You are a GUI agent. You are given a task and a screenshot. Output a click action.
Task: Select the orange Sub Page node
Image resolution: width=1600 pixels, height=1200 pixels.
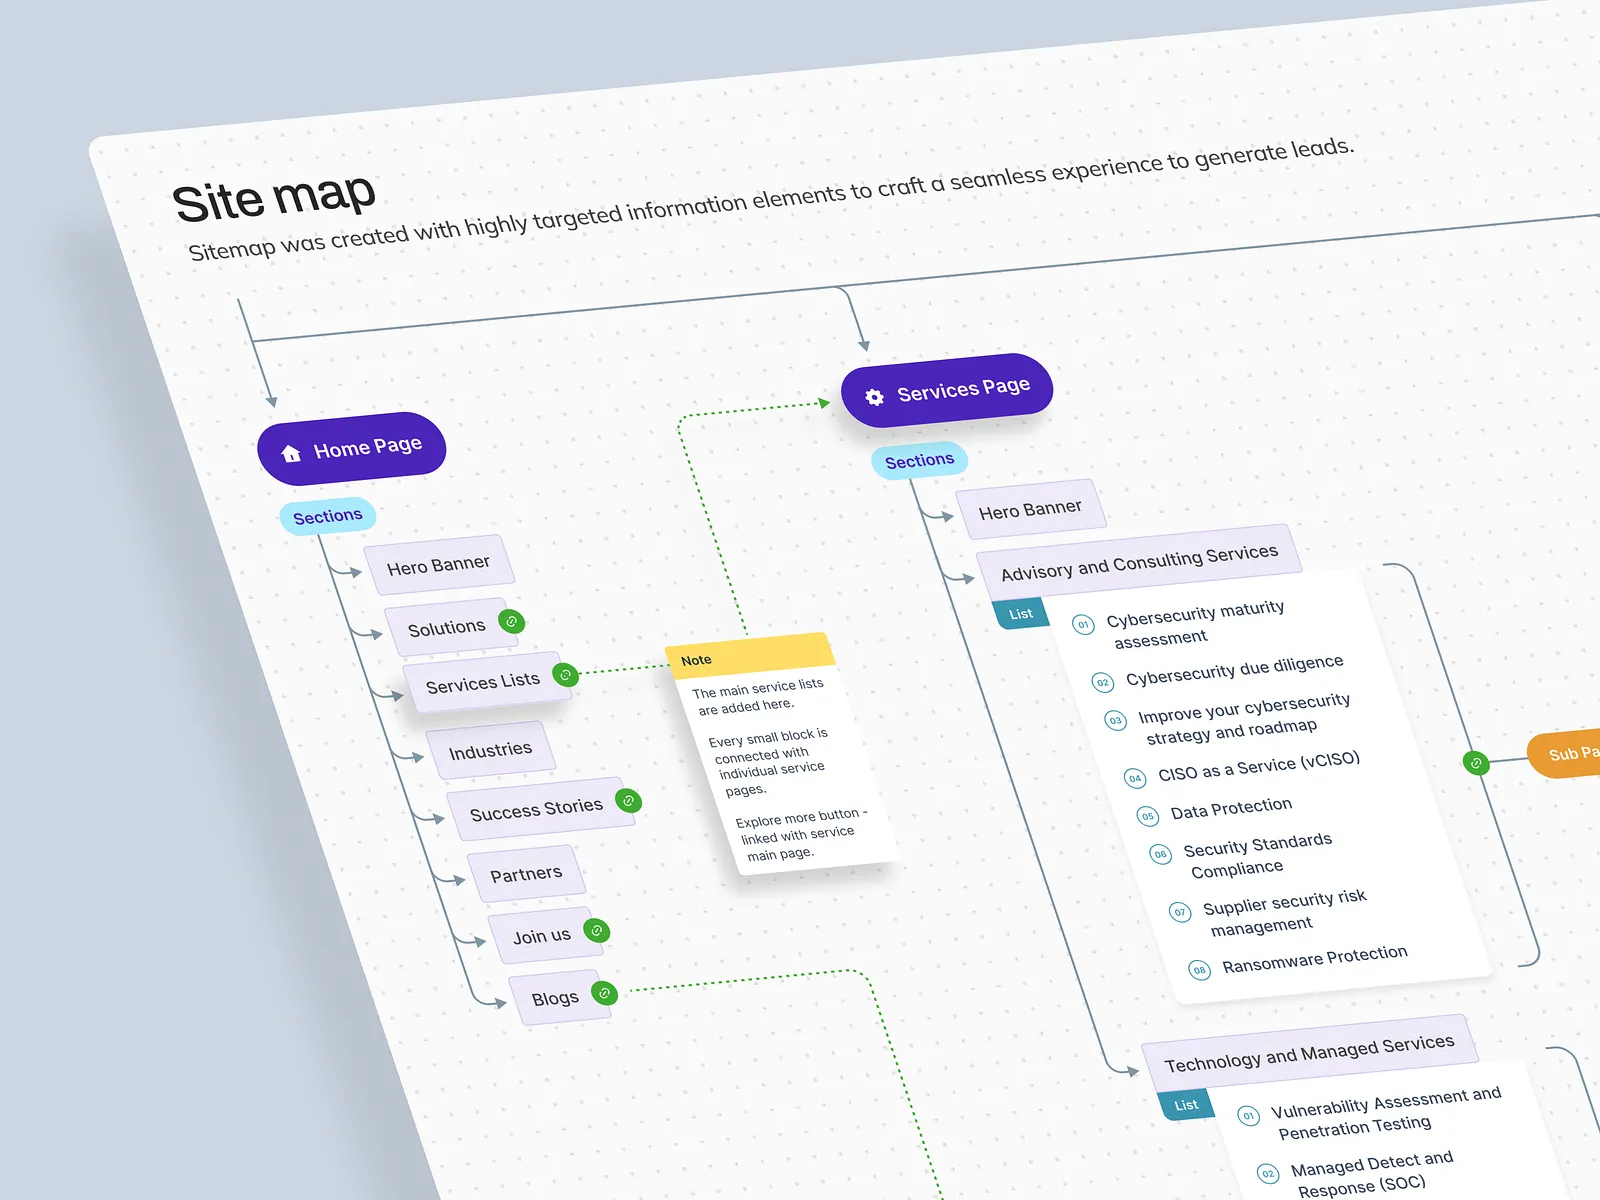coord(1565,752)
